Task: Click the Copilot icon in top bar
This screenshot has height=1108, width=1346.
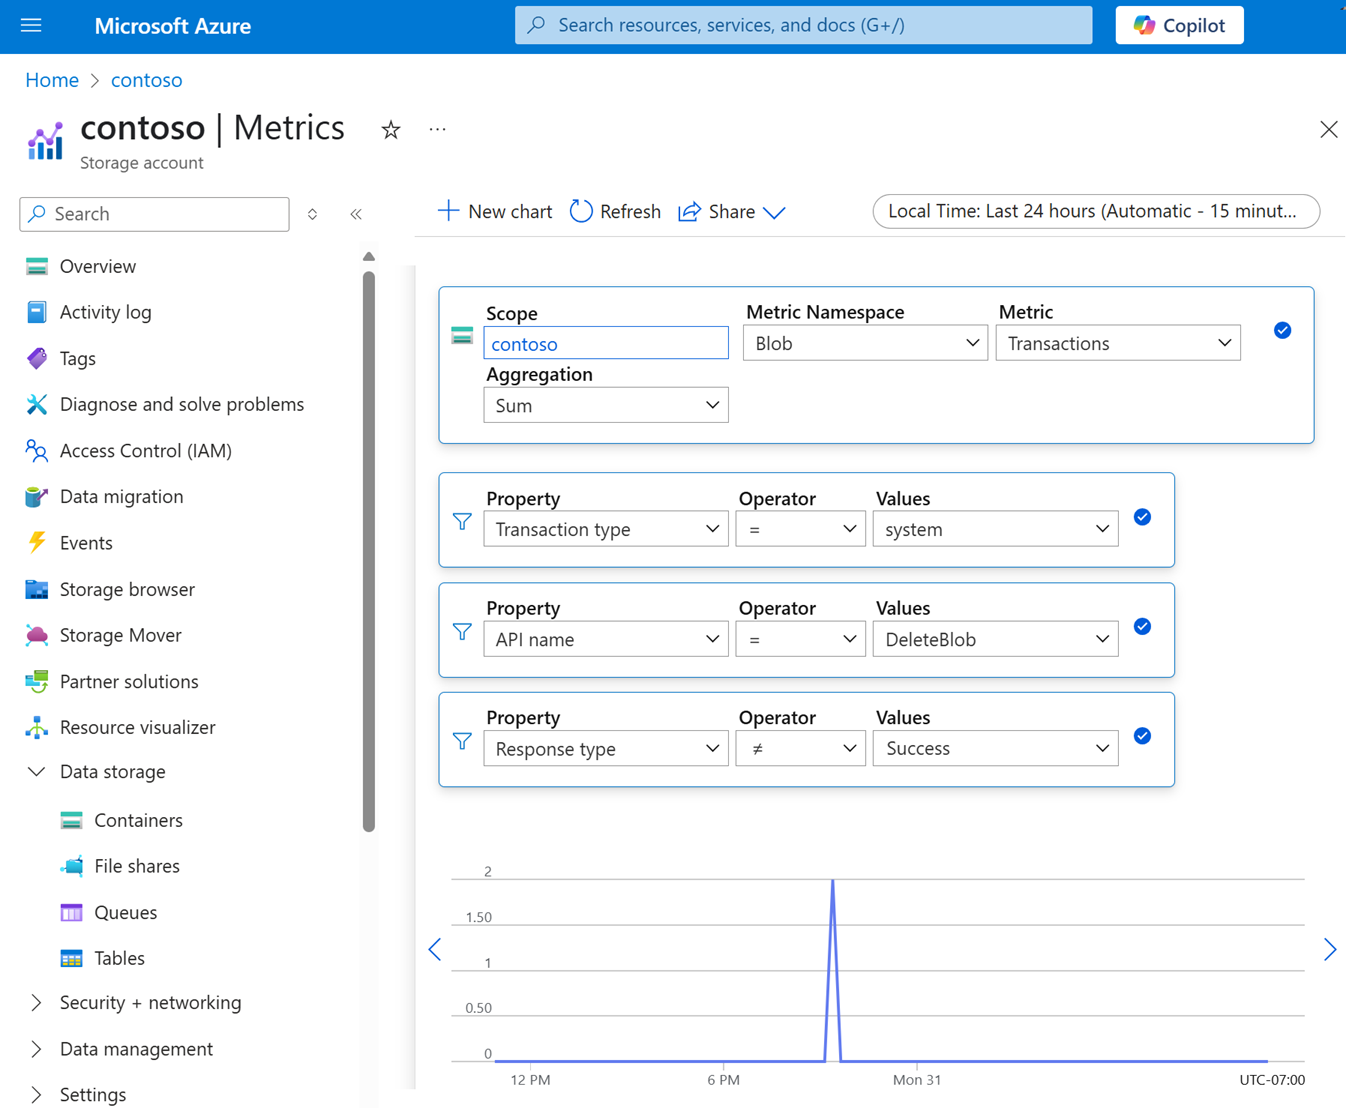Action: tap(1145, 25)
